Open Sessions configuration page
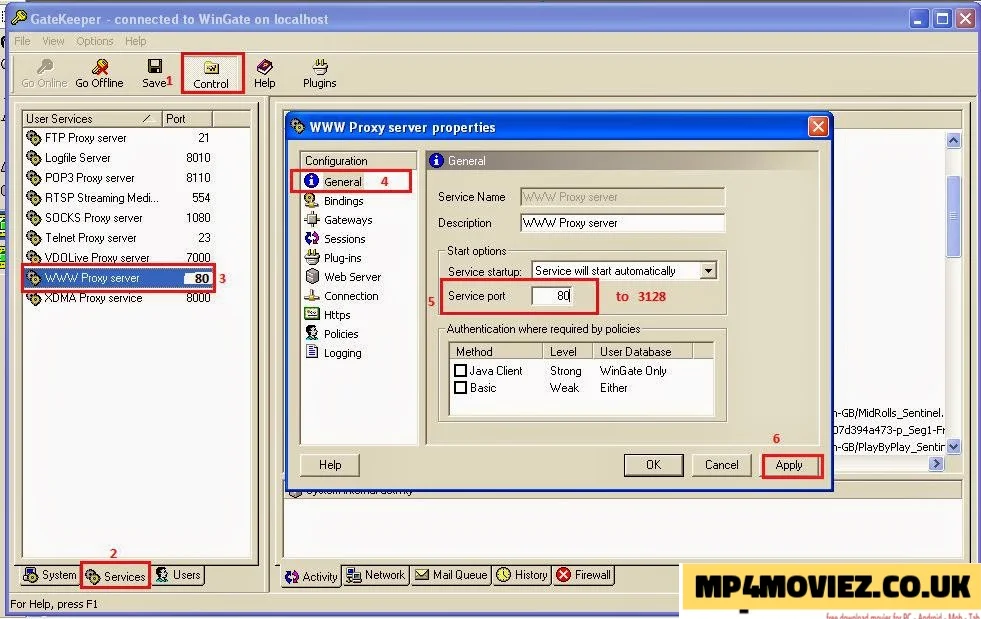Viewport: 981px width, 619px height. click(344, 239)
